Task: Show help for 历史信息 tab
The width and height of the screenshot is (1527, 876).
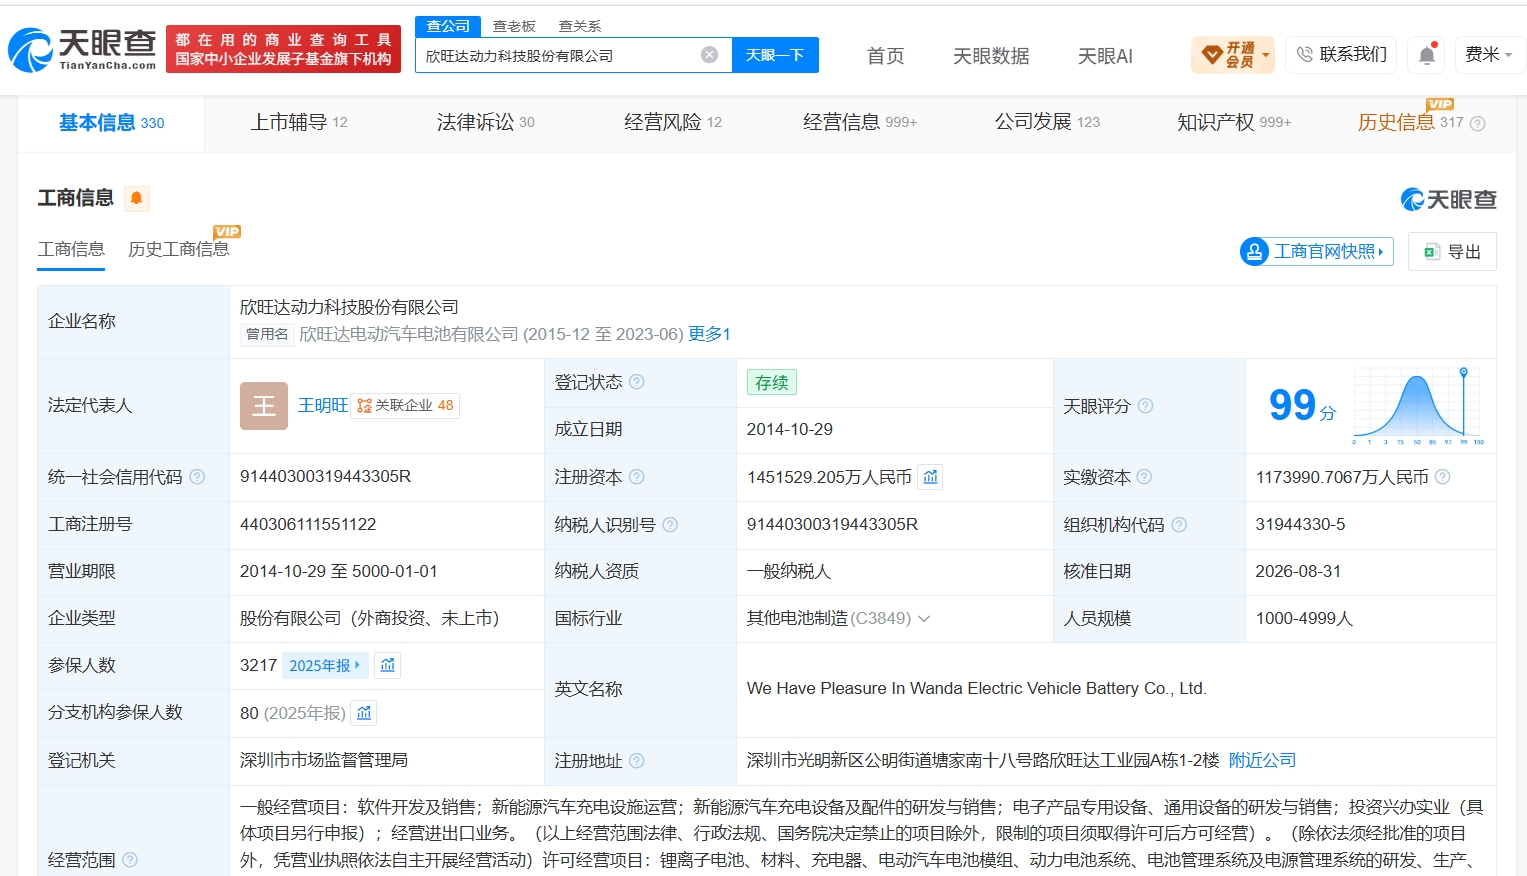Action: (x=1477, y=123)
